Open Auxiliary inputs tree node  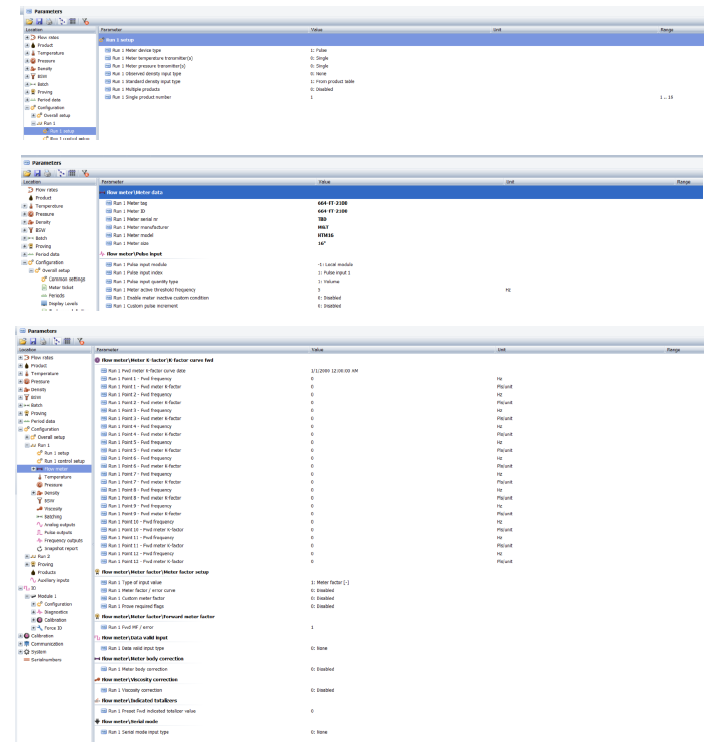53,580
